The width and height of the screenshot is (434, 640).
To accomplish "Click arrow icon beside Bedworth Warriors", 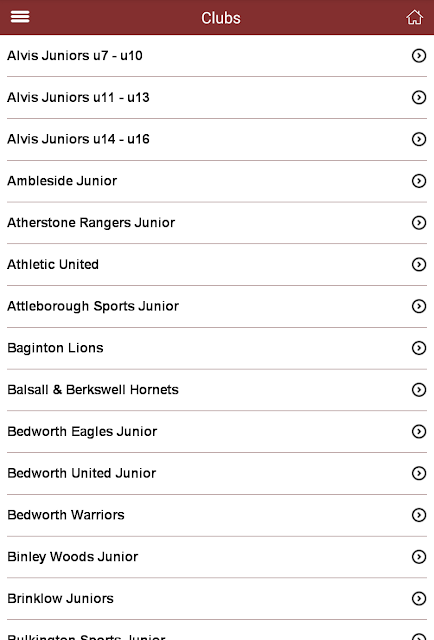I will pyautogui.click(x=419, y=515).
